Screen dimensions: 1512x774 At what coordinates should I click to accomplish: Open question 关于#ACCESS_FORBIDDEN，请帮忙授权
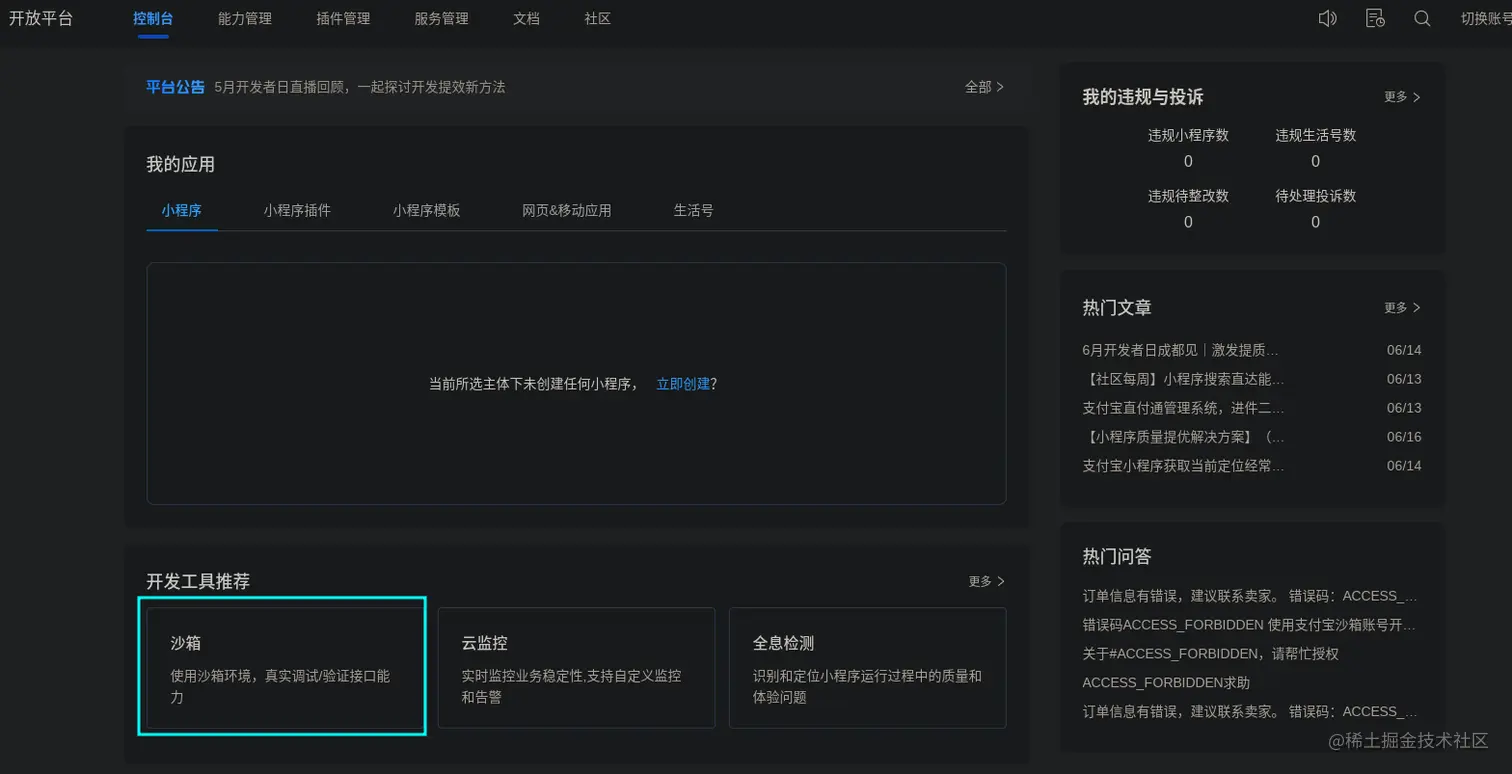tap(1210, 654)
